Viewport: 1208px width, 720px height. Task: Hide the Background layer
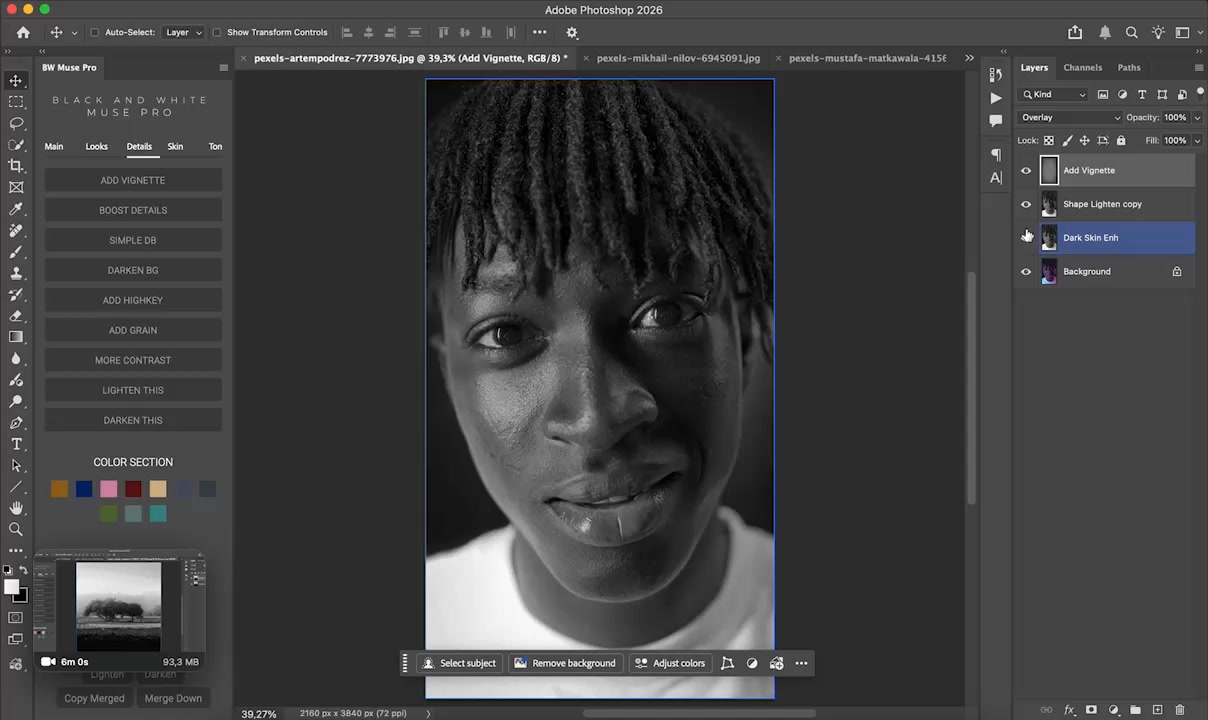pos(1026,272)
